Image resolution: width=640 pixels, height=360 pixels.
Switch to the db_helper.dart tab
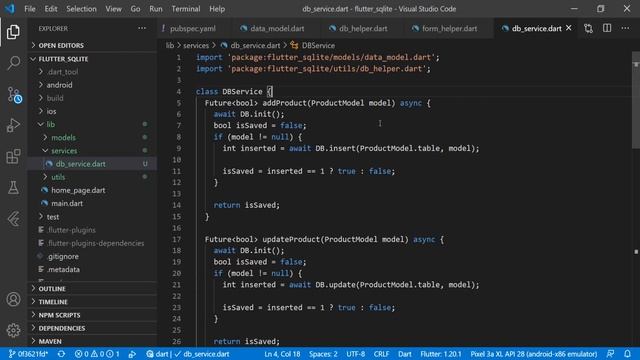coord(363,28)
